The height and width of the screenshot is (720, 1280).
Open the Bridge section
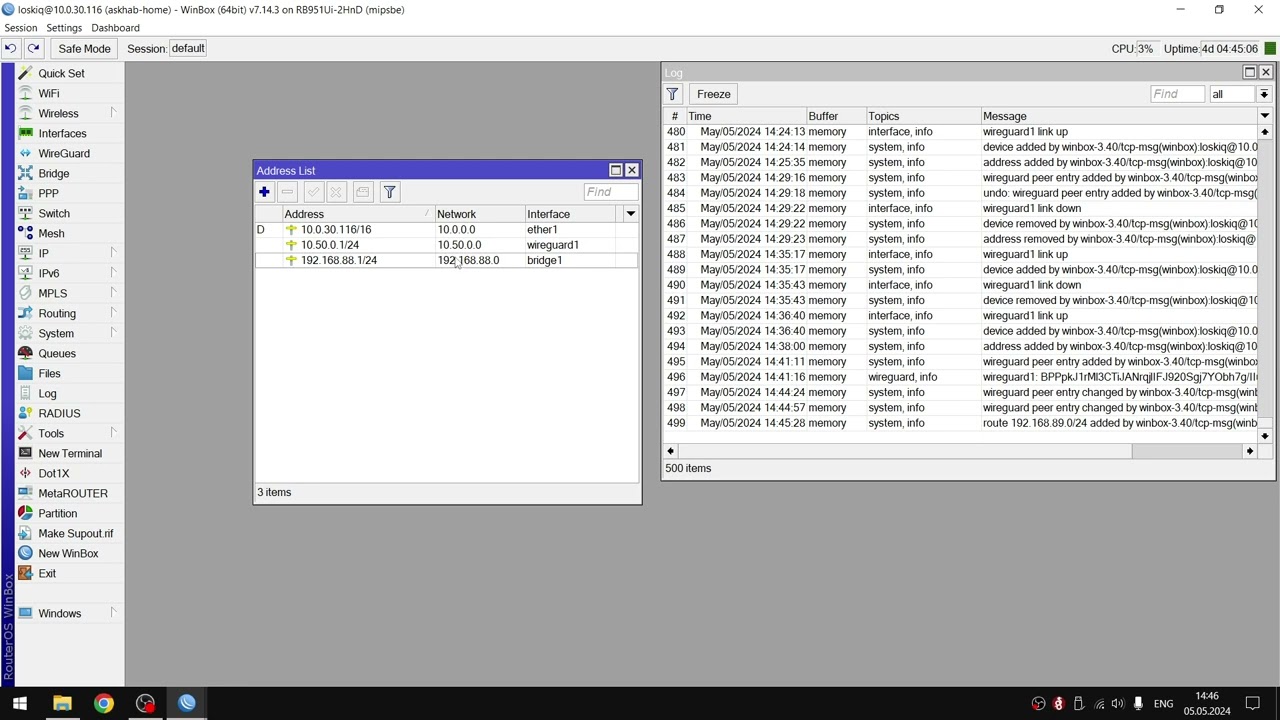point(54,173)
